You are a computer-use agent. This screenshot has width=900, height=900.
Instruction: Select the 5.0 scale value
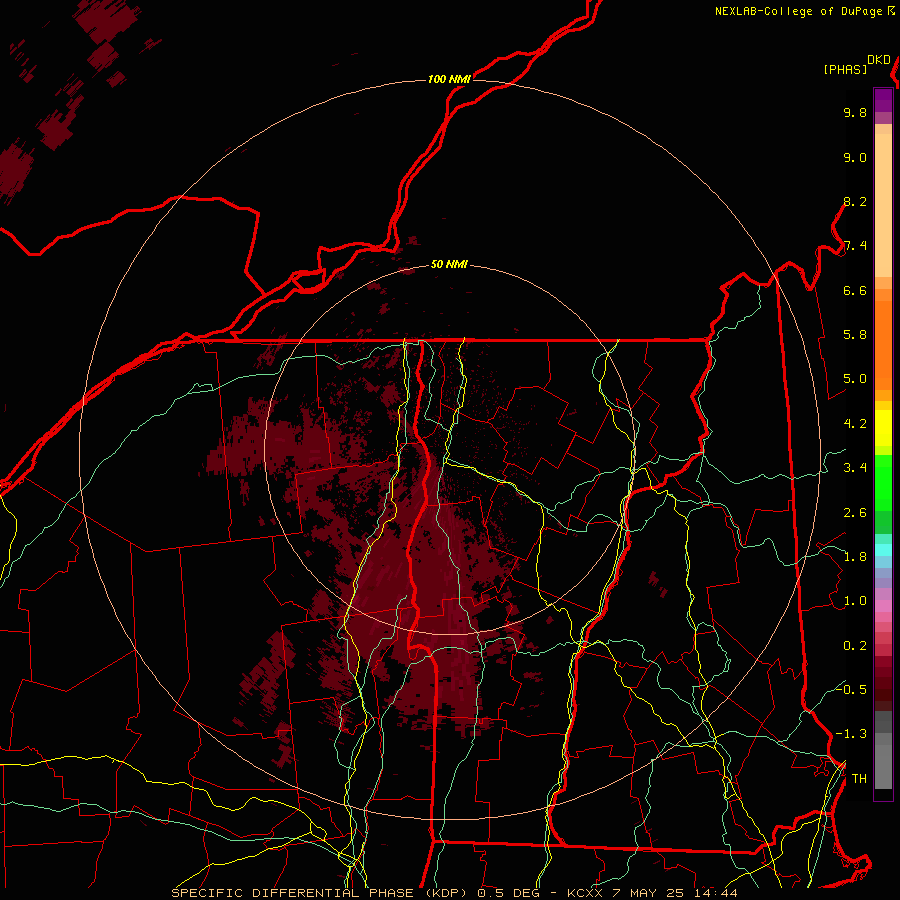point(855,379)
